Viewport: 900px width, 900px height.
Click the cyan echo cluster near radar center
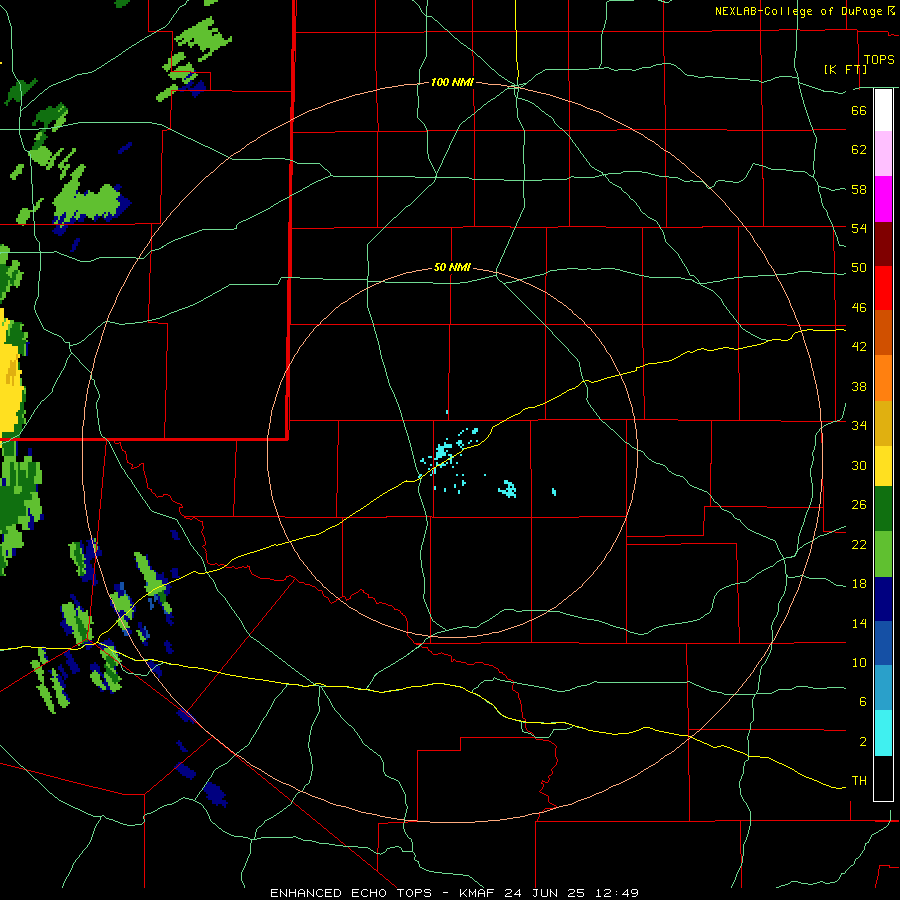pos(444,452)
